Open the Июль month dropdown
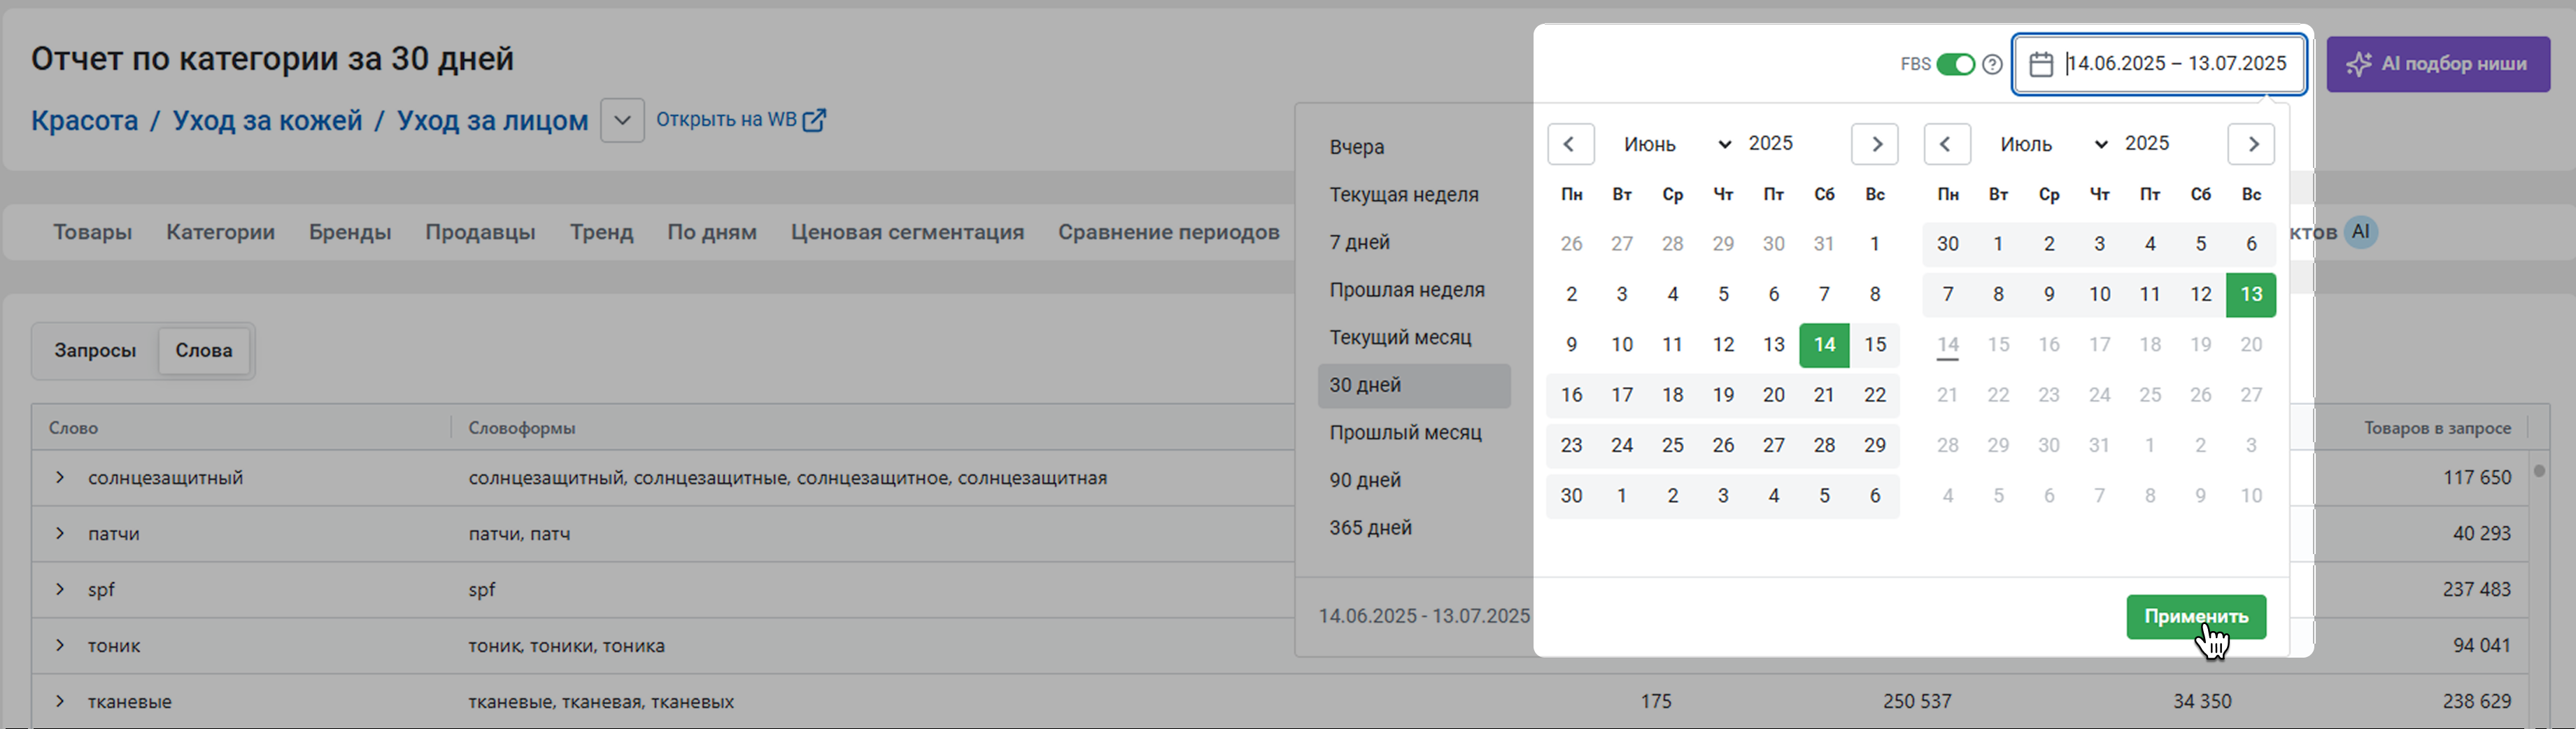The image size is (2576, 729). click(2054, 144)
